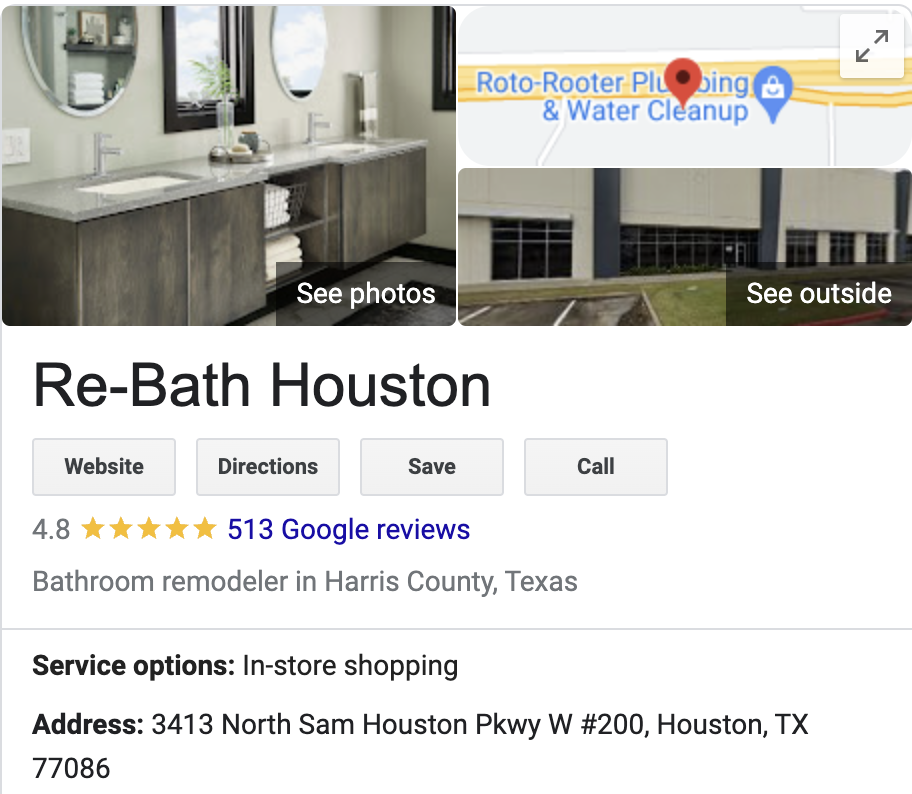912x794 pixels.
Task: Open the 513 Google reviews link
Action: click(x=348, y=529)
